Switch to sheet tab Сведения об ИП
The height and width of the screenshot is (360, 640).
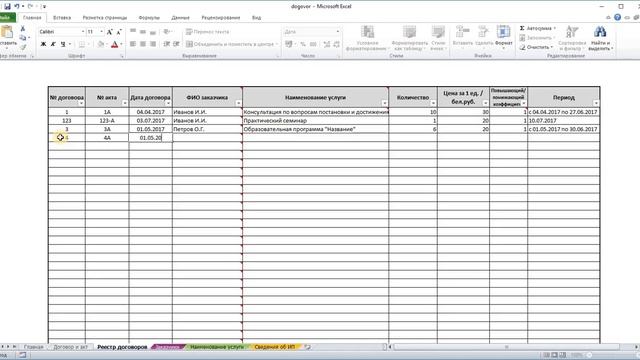[274, 347]
